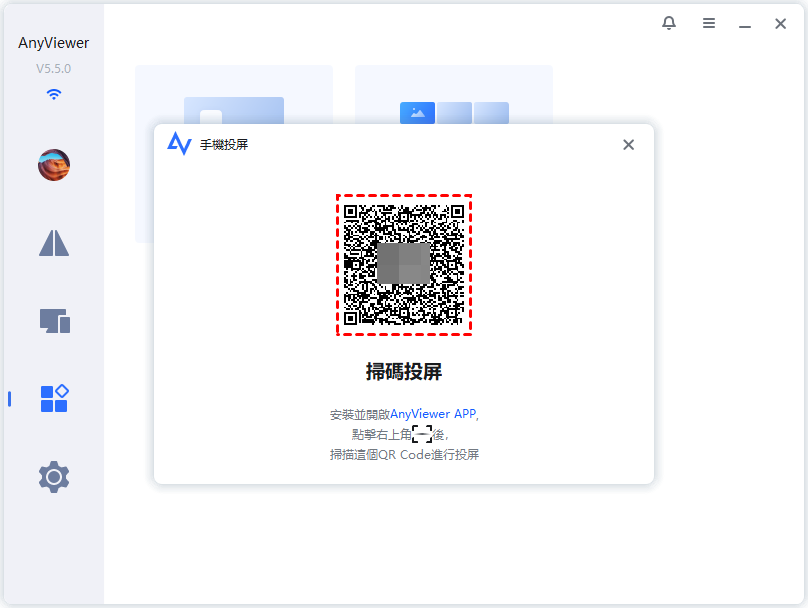
Task: Close the 手機投屏 dialog
Action: click(x=628, y=144)
